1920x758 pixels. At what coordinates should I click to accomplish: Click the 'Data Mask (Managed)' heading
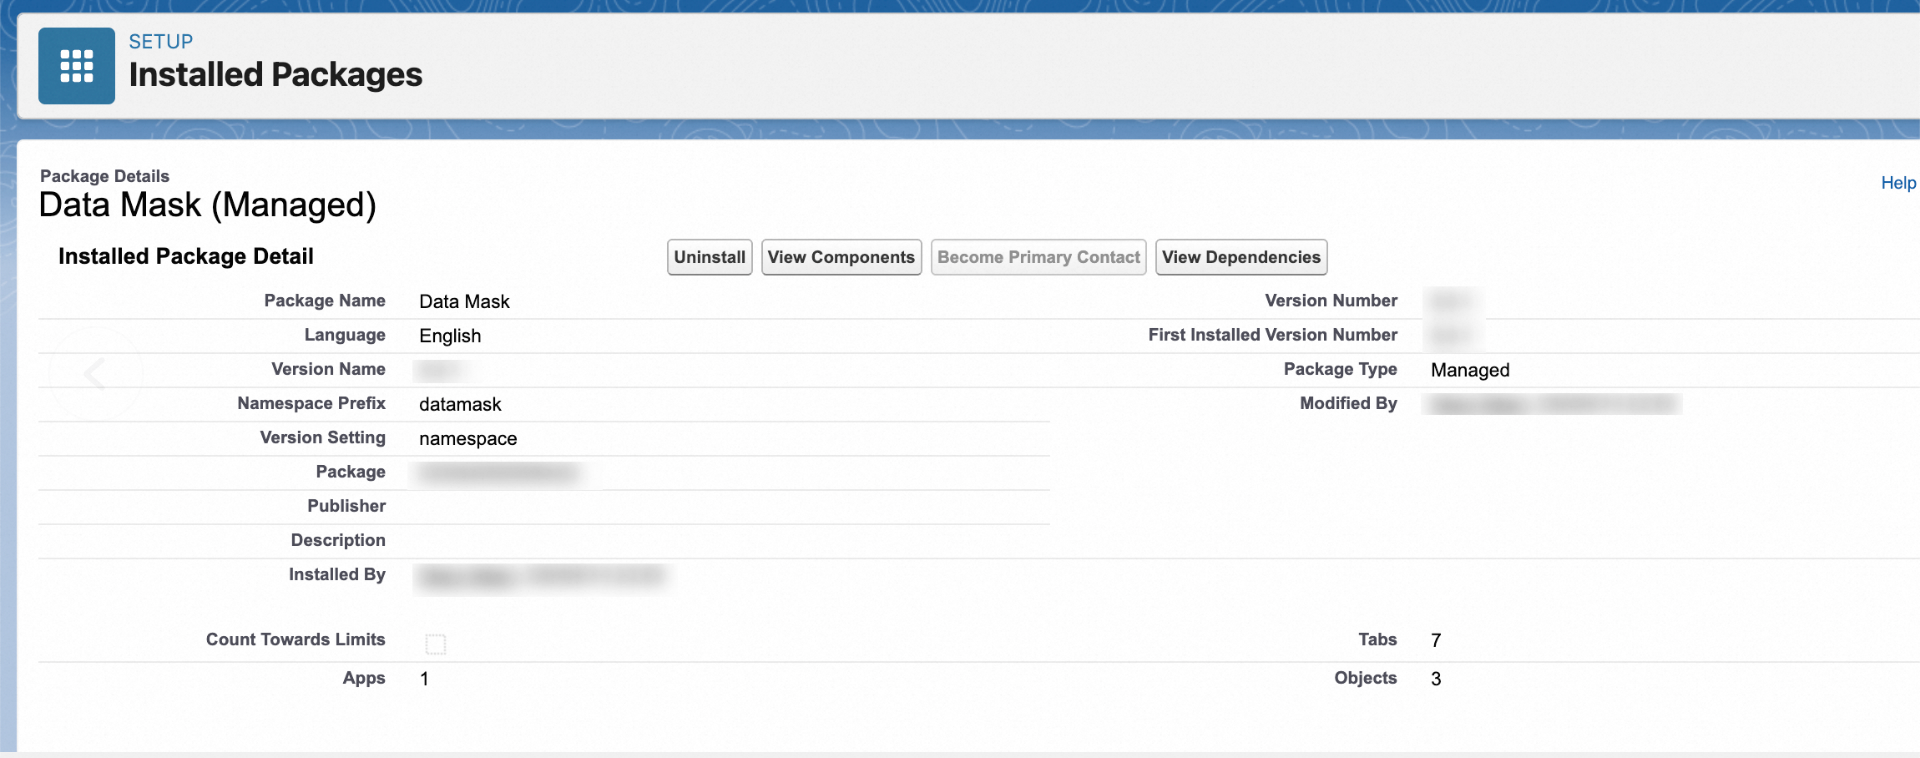pos(208,205)
